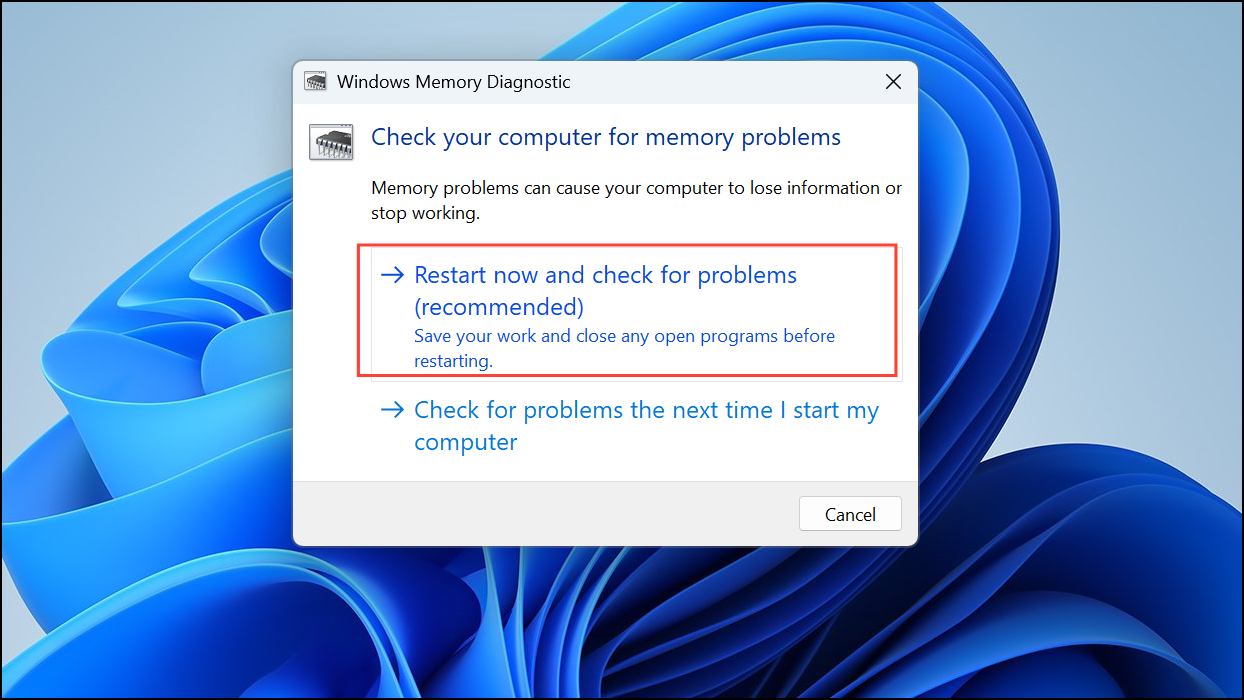The height and width of the screenshot is (700, 1244).
Task: Dismiss the dialog using Cancel
Action: point(849,513)
